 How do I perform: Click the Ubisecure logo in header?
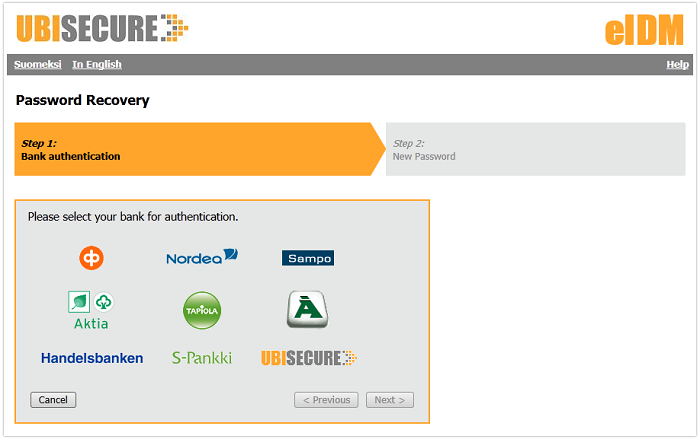point(102,28)
